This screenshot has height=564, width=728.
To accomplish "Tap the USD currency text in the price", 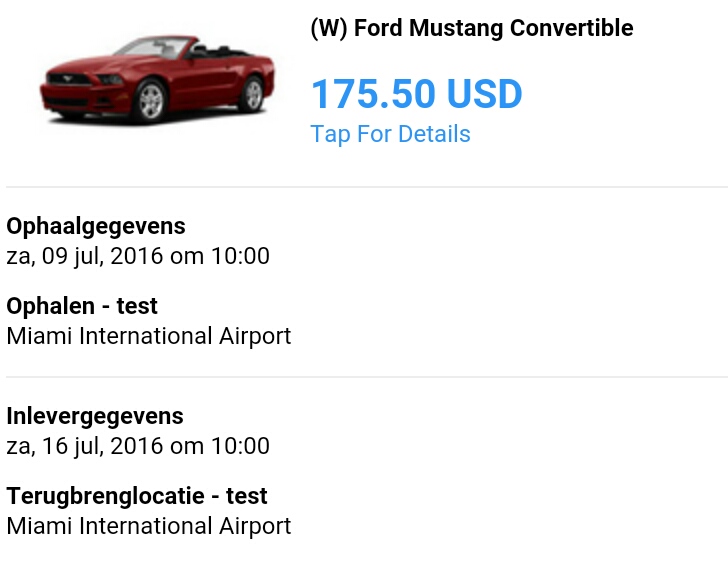I will coord(484,94).
